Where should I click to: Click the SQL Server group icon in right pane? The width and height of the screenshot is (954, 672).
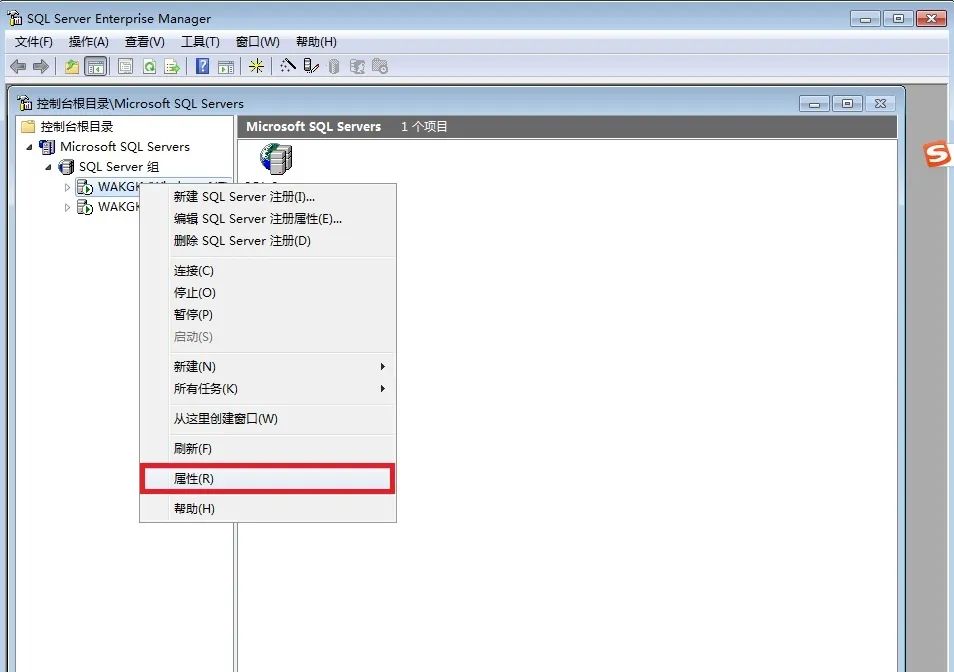click(x=276, y=159)
